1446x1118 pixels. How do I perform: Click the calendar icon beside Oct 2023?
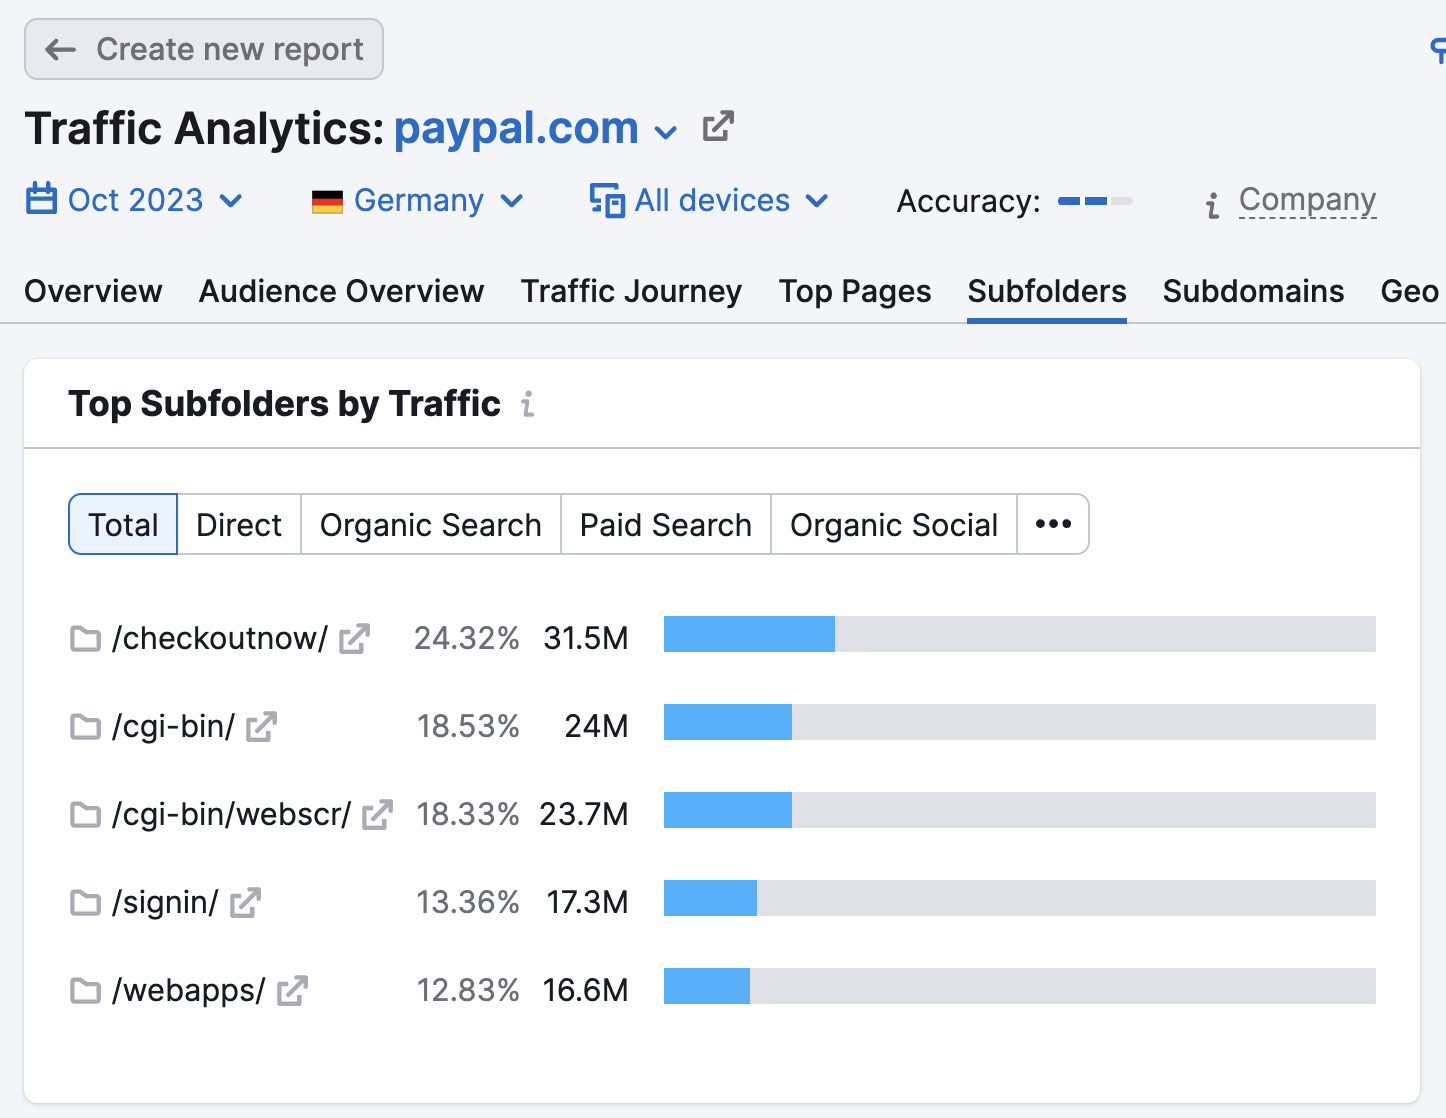[x=41, y=199]
